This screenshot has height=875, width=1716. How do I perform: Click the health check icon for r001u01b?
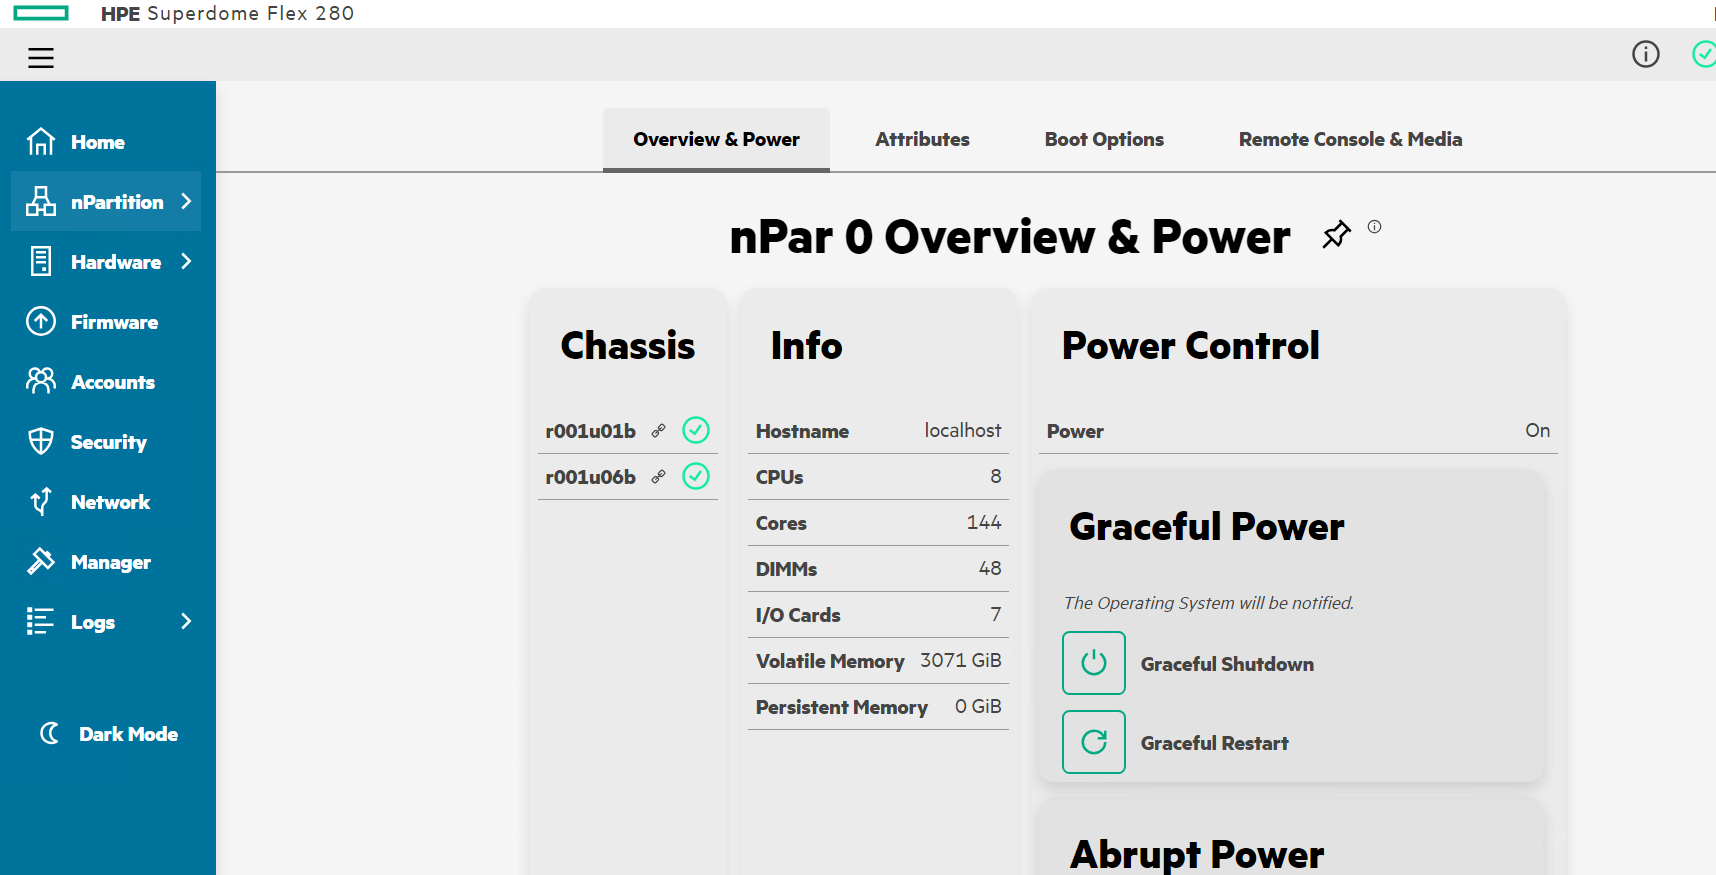(x=696, y=430)
